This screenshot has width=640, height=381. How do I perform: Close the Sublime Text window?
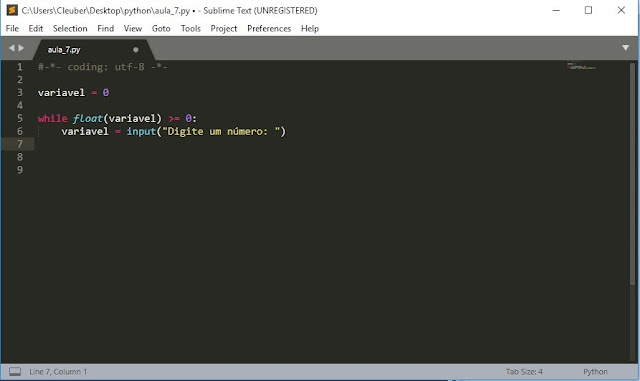(621, 10)
